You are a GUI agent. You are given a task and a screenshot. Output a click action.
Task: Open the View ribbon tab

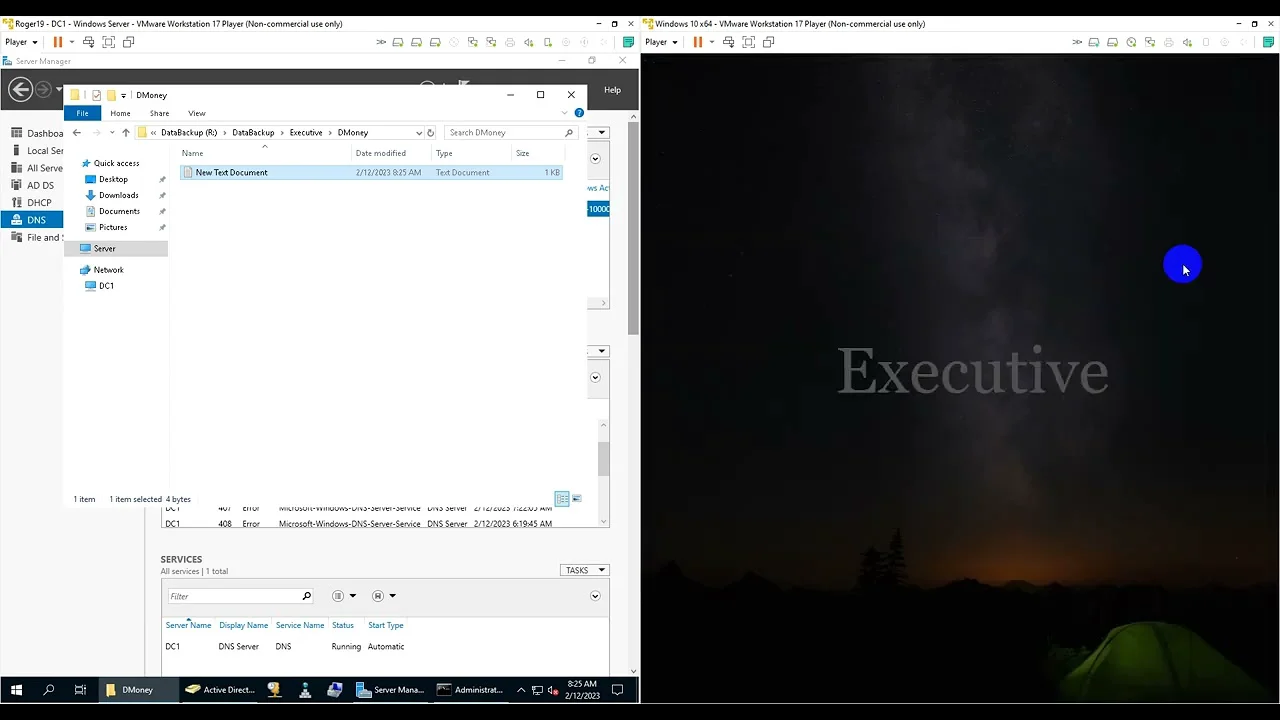point(196,113)
